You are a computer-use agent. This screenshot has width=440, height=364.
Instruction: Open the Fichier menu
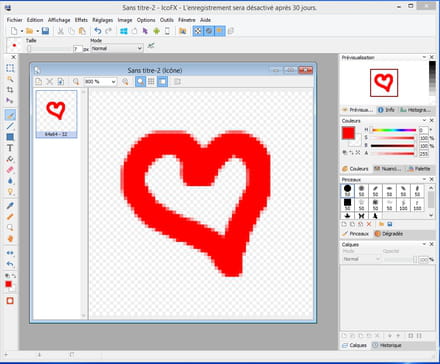pos(15,20)
